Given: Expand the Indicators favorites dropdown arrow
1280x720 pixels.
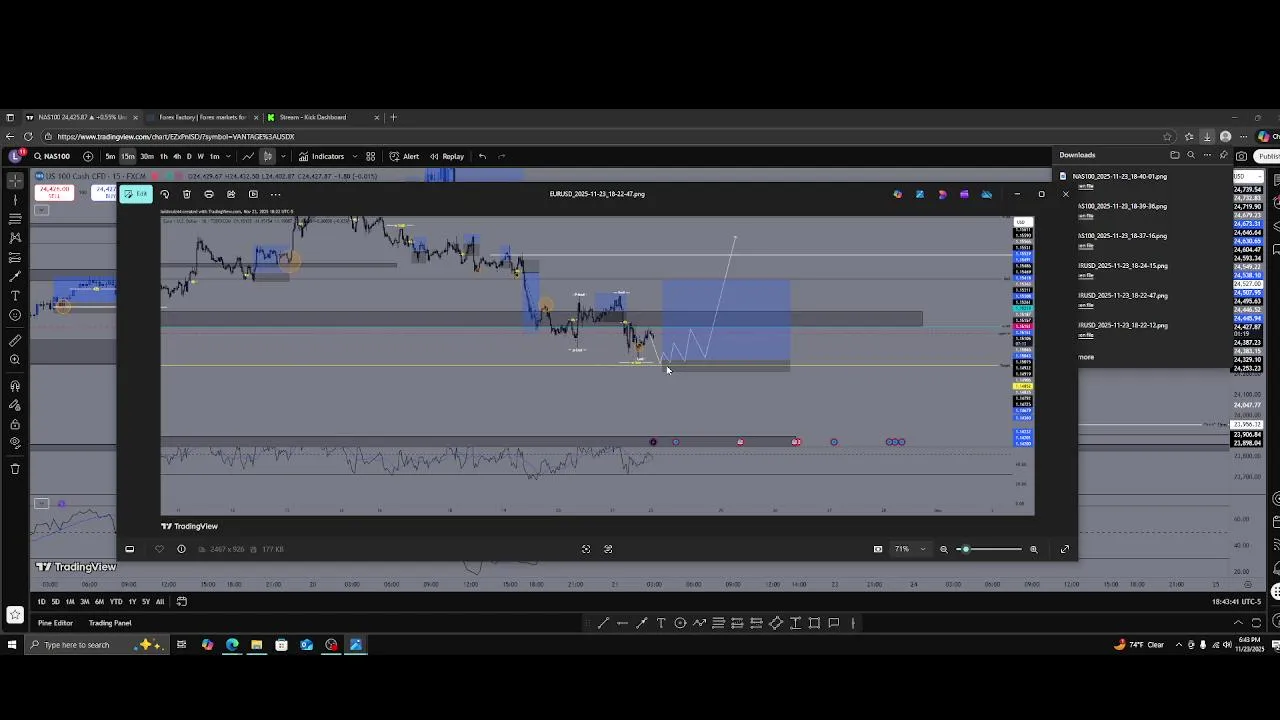Looking at the screenshot, I should (x=355, y=156).
